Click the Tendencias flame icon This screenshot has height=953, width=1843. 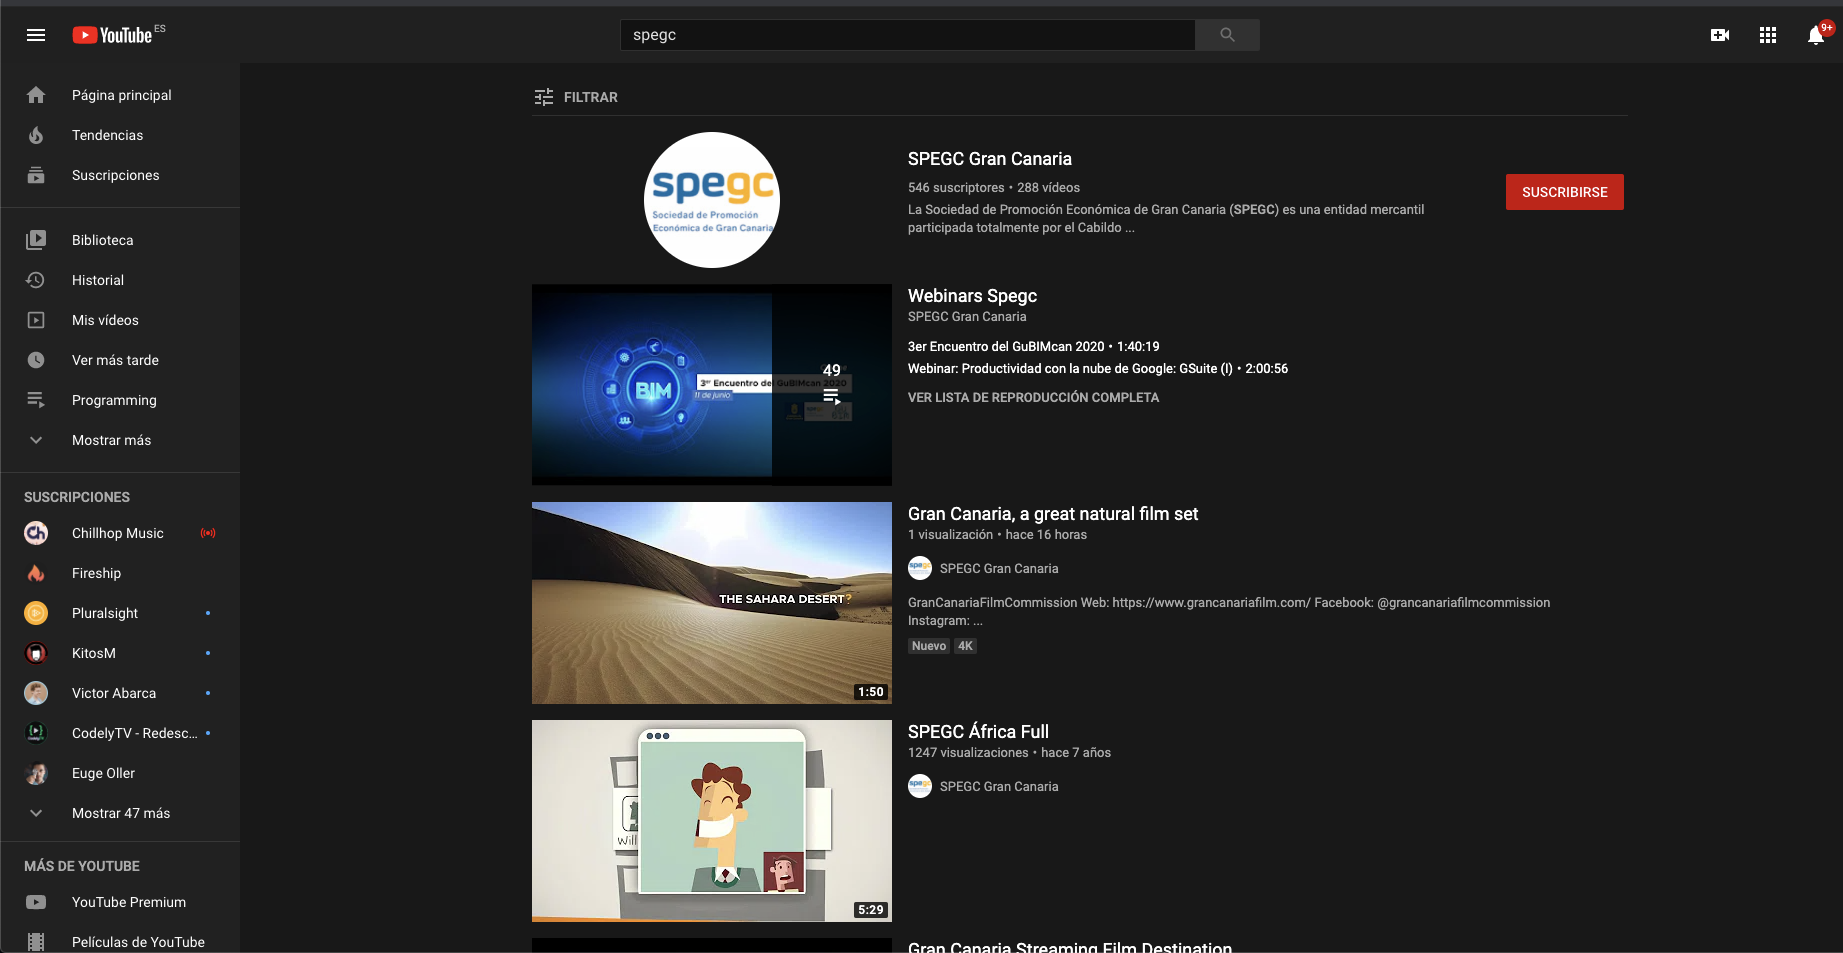(x=36, y=135)
